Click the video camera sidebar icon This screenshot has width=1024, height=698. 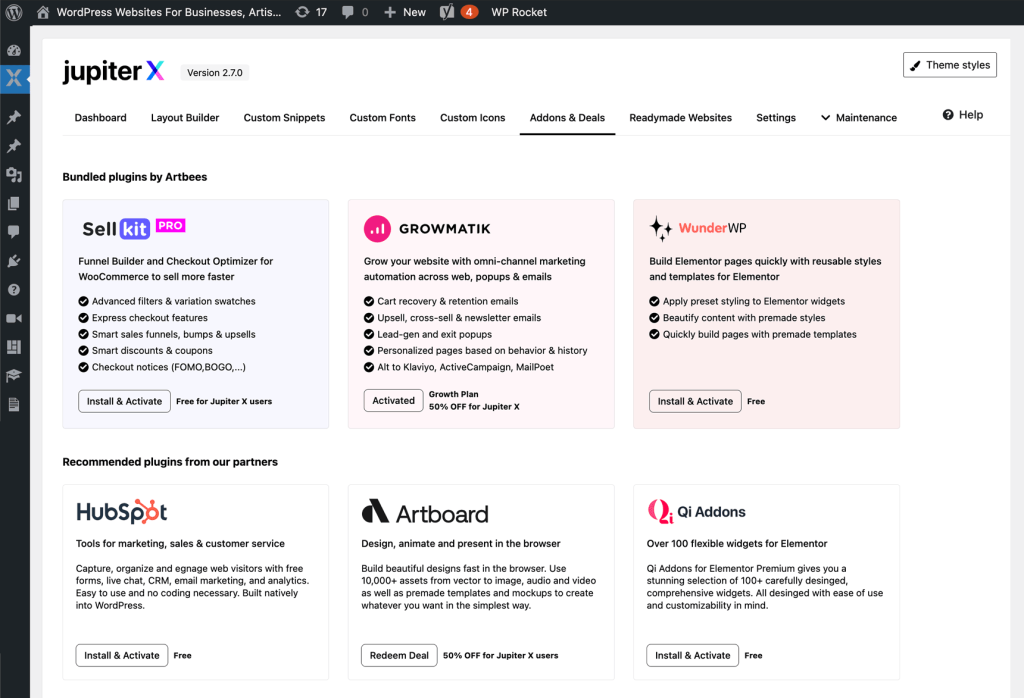[14, 318]
